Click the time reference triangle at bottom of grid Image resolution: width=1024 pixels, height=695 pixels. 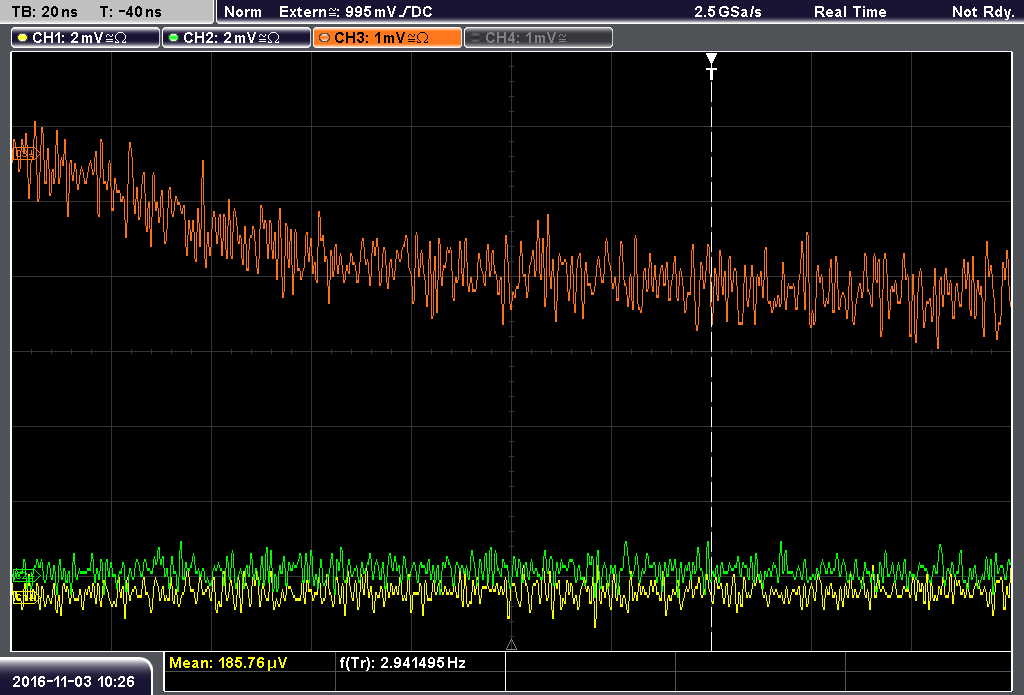point(511,645)
